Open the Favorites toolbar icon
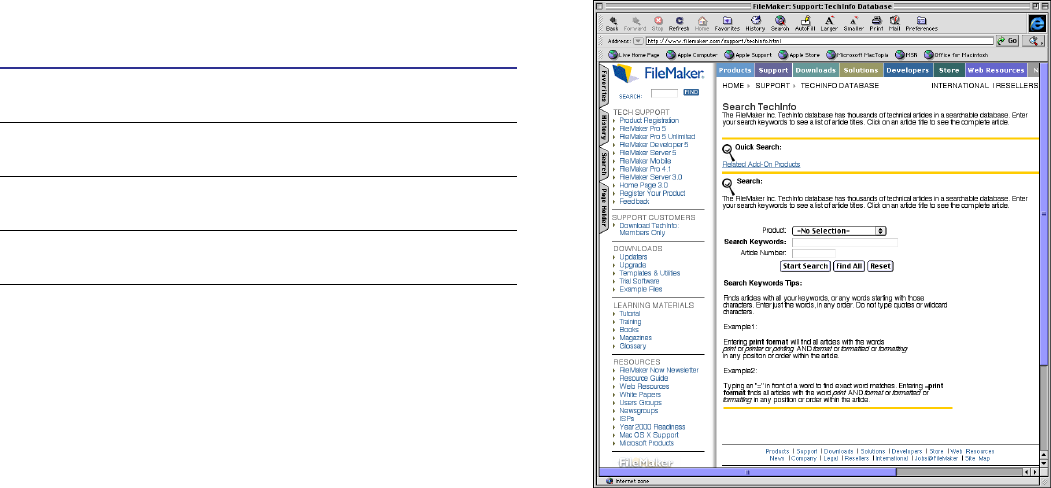Screen dimensions: 1051x488 click(727, 21)
